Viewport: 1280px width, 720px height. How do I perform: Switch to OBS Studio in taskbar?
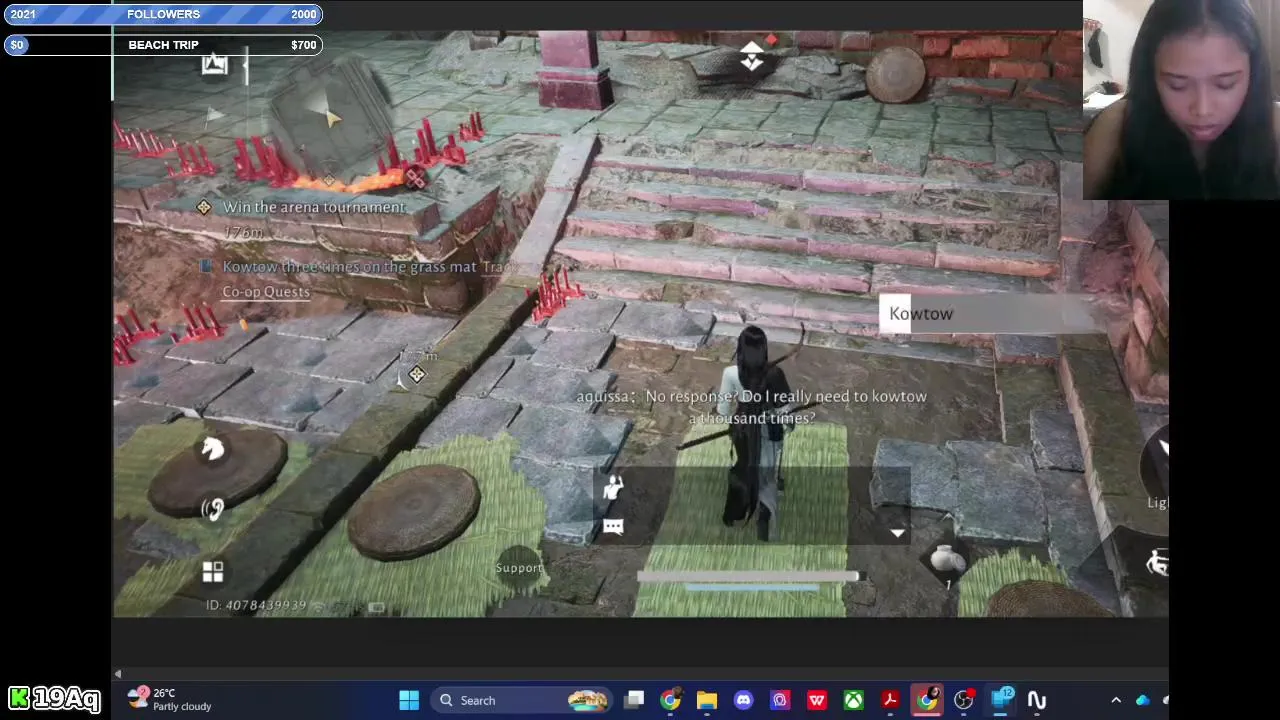pos(964,700)
